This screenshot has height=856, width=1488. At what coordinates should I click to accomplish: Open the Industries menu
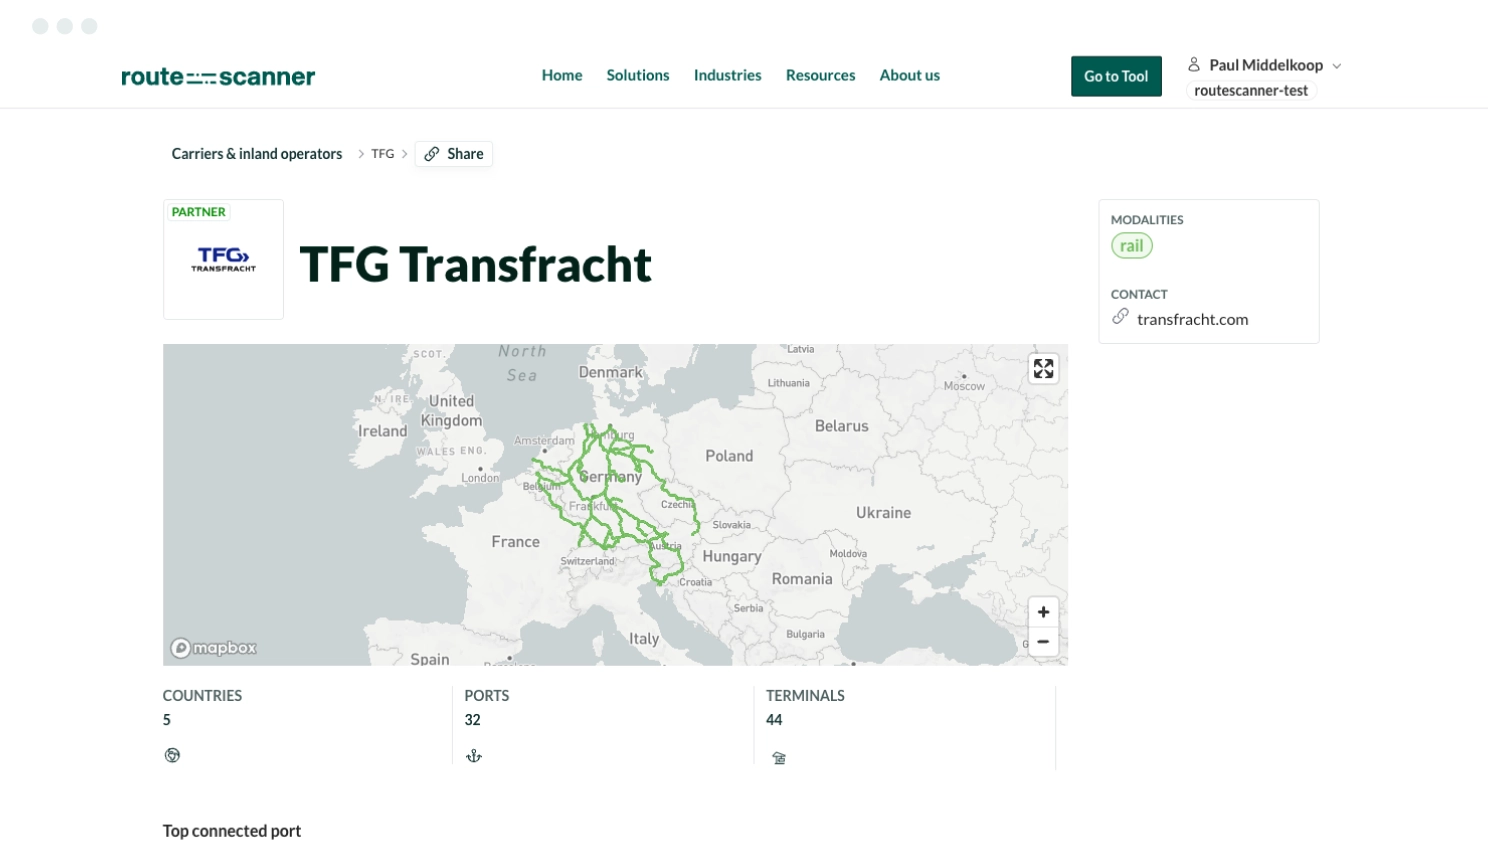pyautogui.click(x=728, y=75)
